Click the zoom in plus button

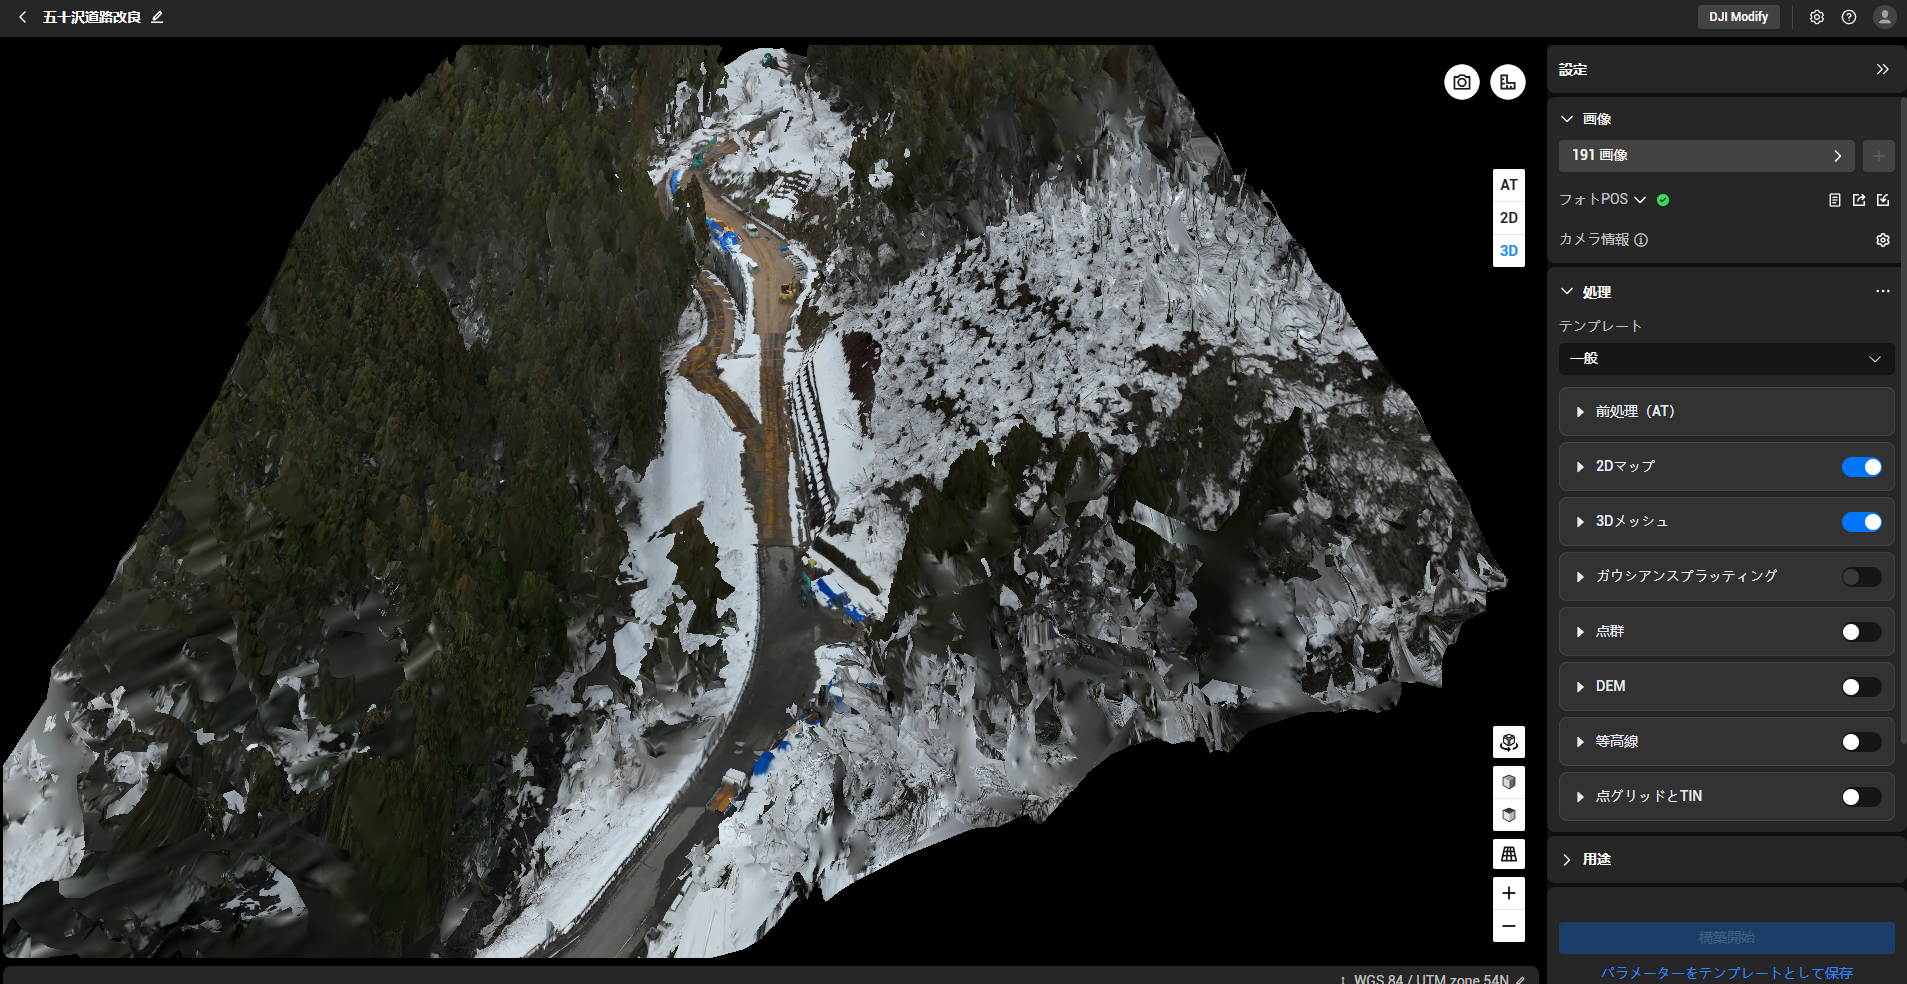coord(1508,893)
